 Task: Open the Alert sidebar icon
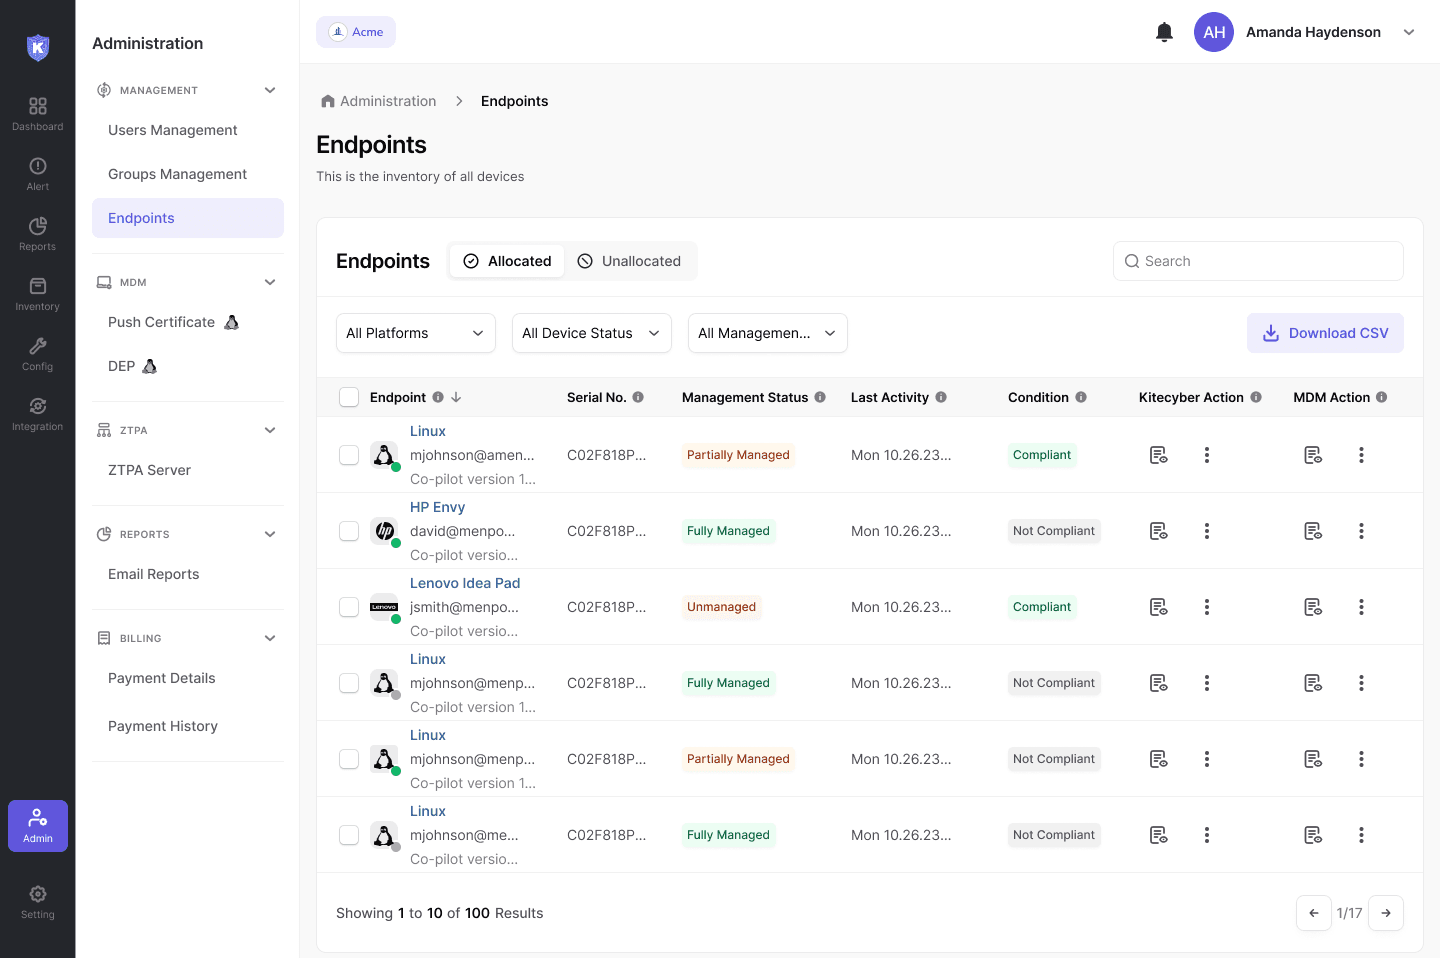[38, 173]
